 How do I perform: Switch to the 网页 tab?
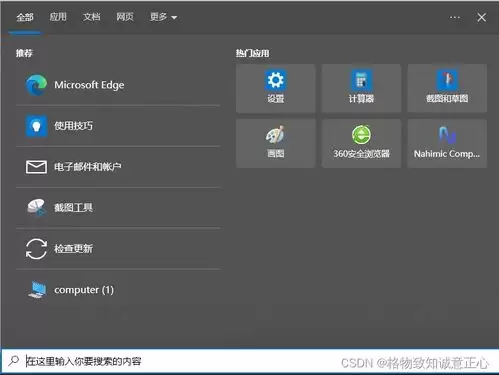click(x=125, y=17)
